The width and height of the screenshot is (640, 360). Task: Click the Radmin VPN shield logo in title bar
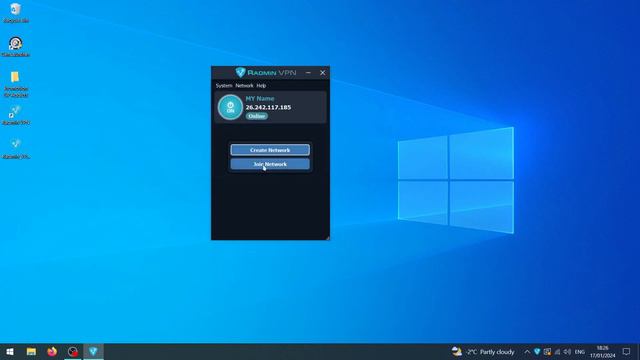[x=240, y=72]
